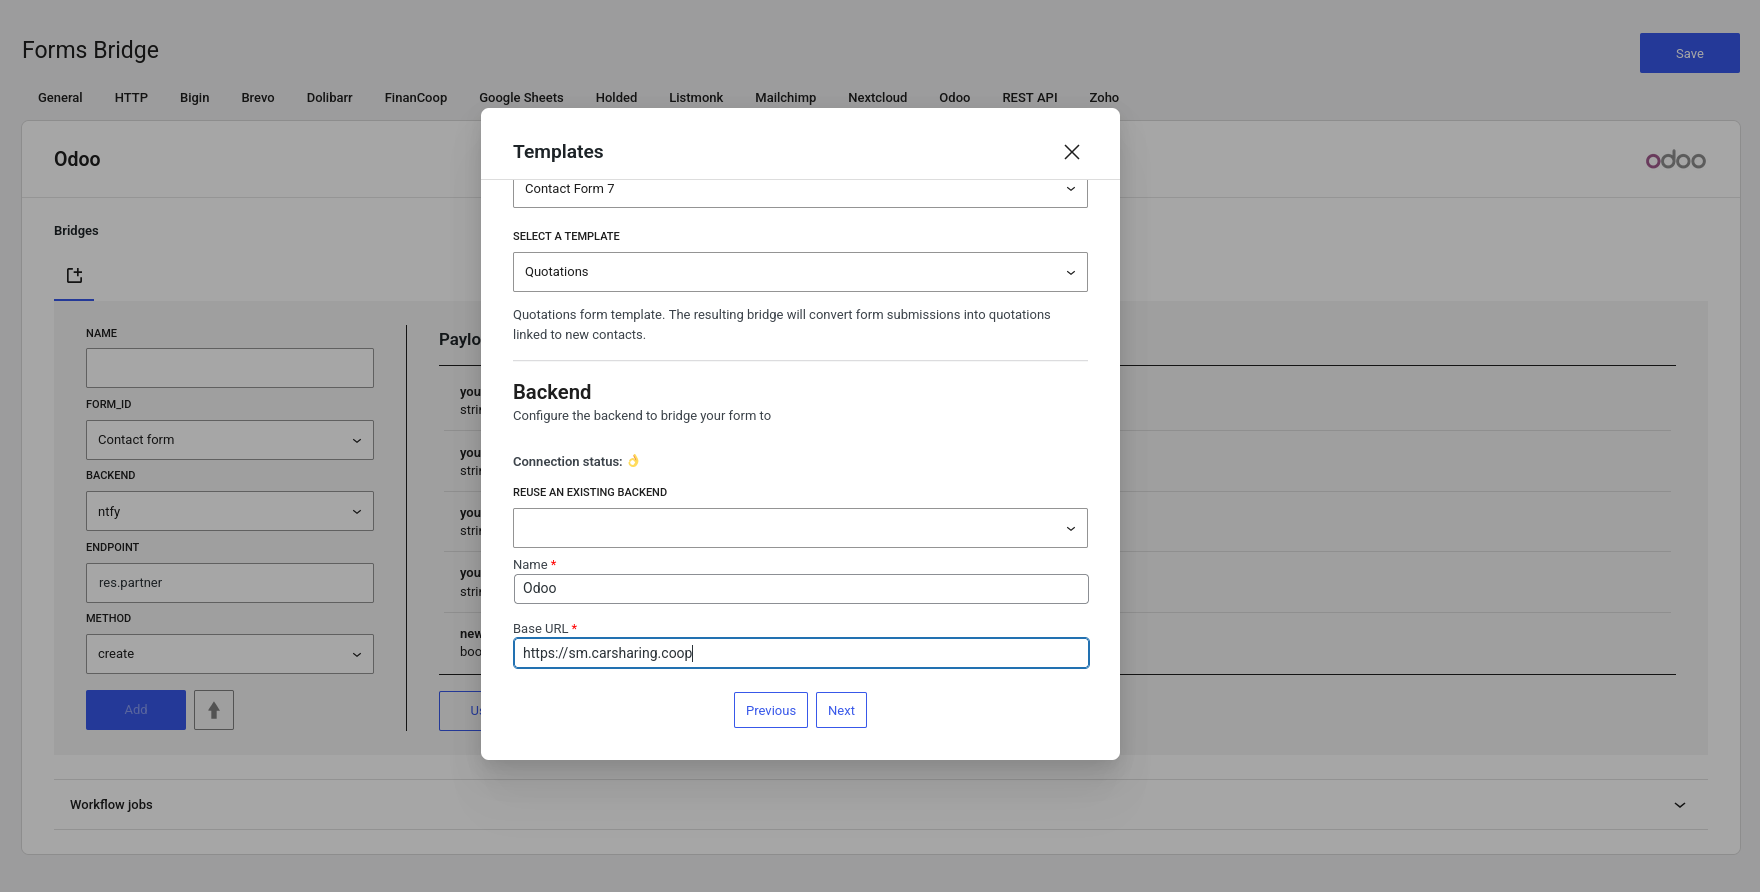1760x892 pixels.
Task: Switch to the HTTP tab
Action: [131, 98]
